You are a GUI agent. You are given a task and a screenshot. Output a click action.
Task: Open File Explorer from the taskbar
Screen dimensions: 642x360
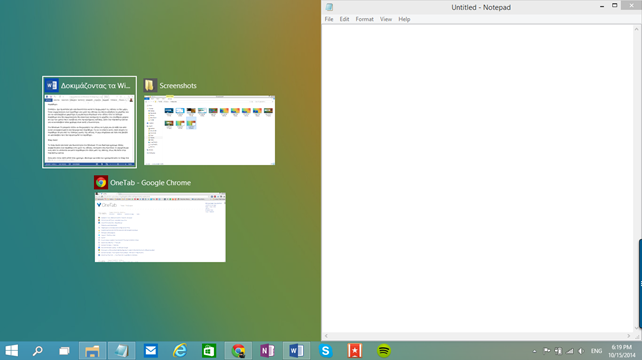click(x=92, y=351)
